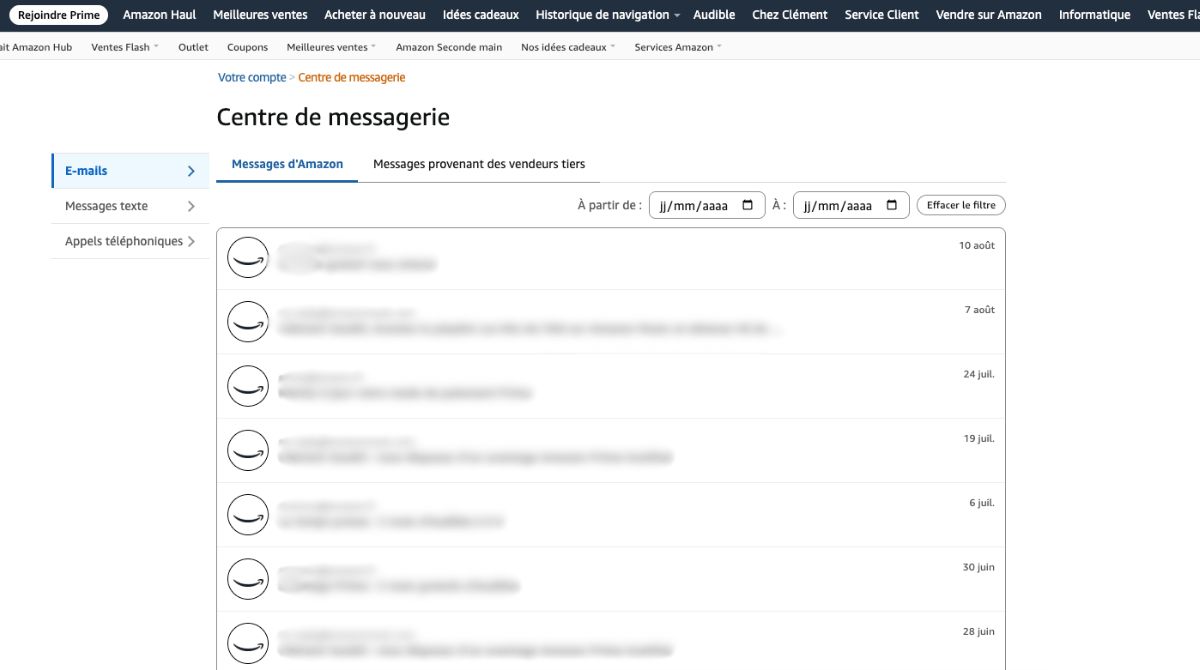
Task: Expand the Ventes Flash submenu
Action: [125, 47]
